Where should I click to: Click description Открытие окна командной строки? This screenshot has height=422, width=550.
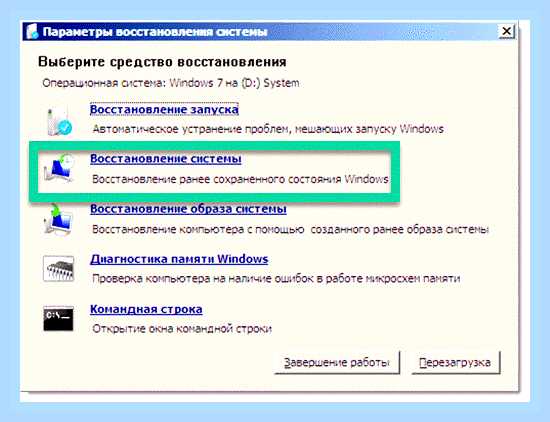coord(182,329)
